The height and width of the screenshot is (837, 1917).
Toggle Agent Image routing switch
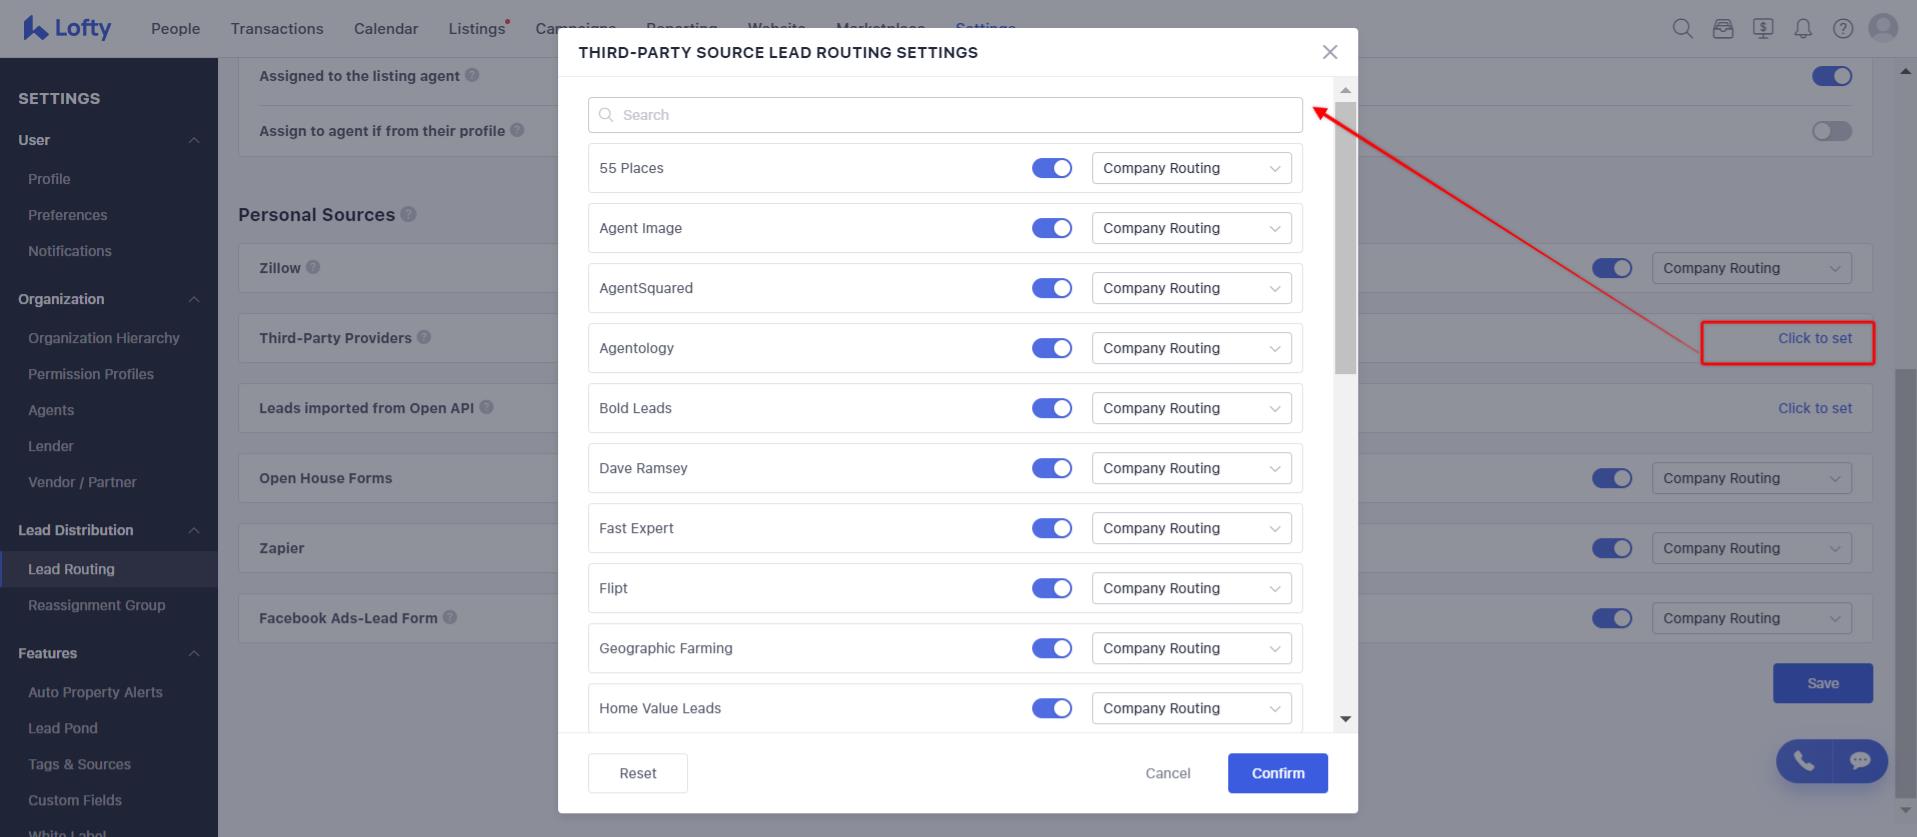1052,228
